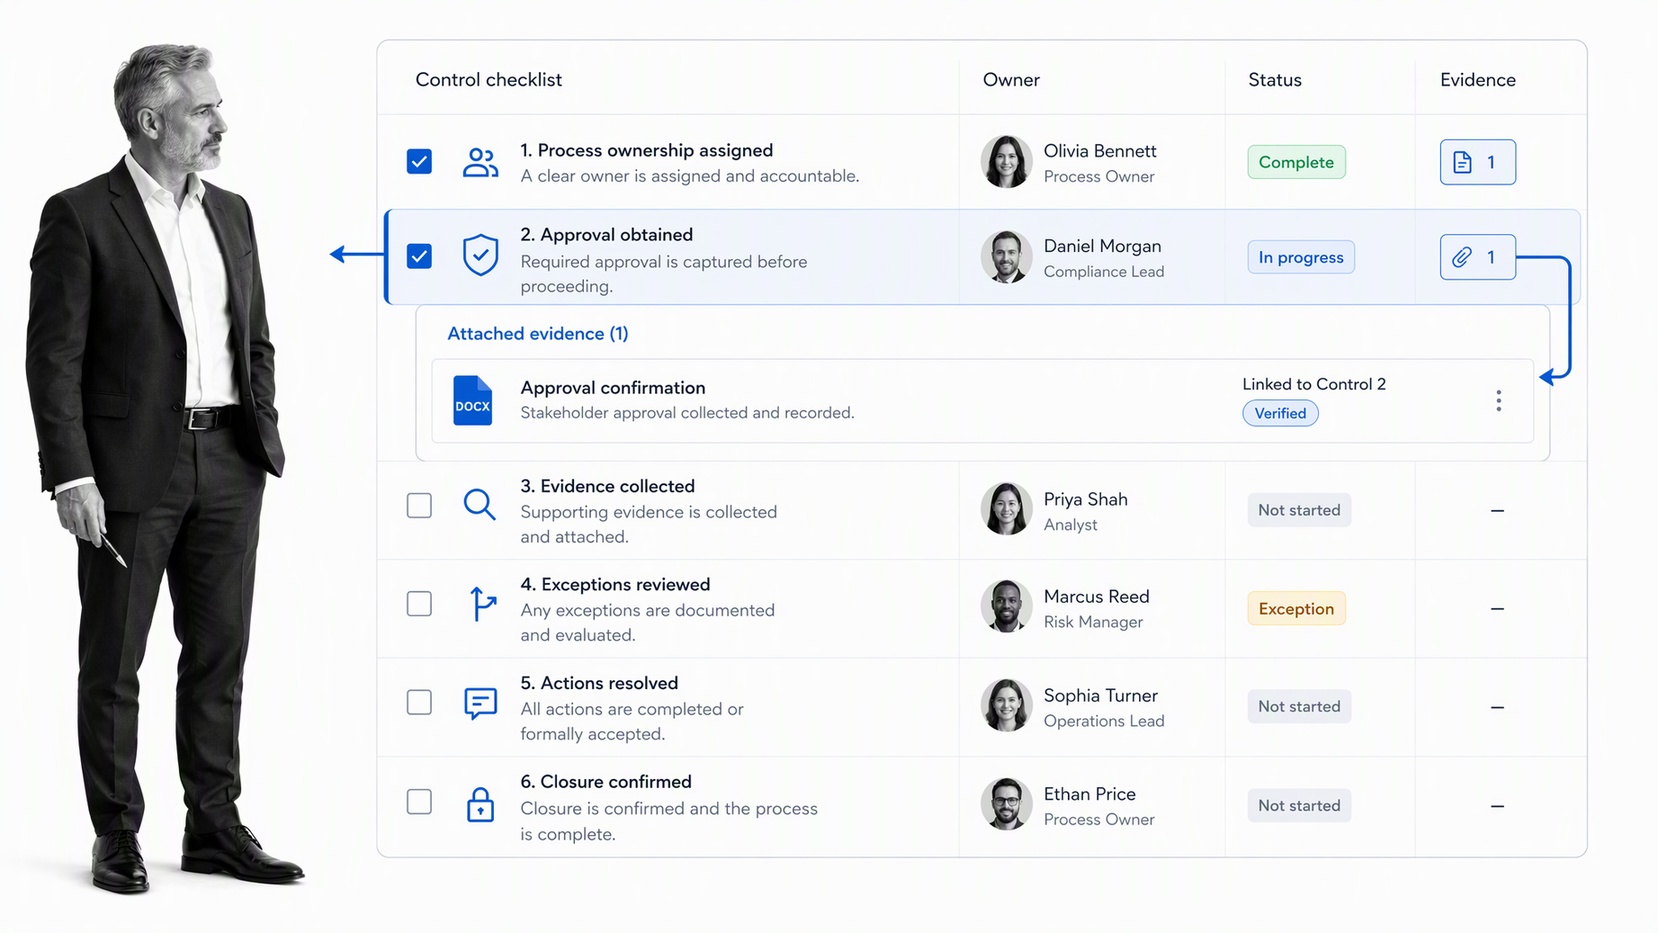Click Olivia Bennett's avatar photo
Screen dimensions: 1658x933
[x=1006, y=162]
